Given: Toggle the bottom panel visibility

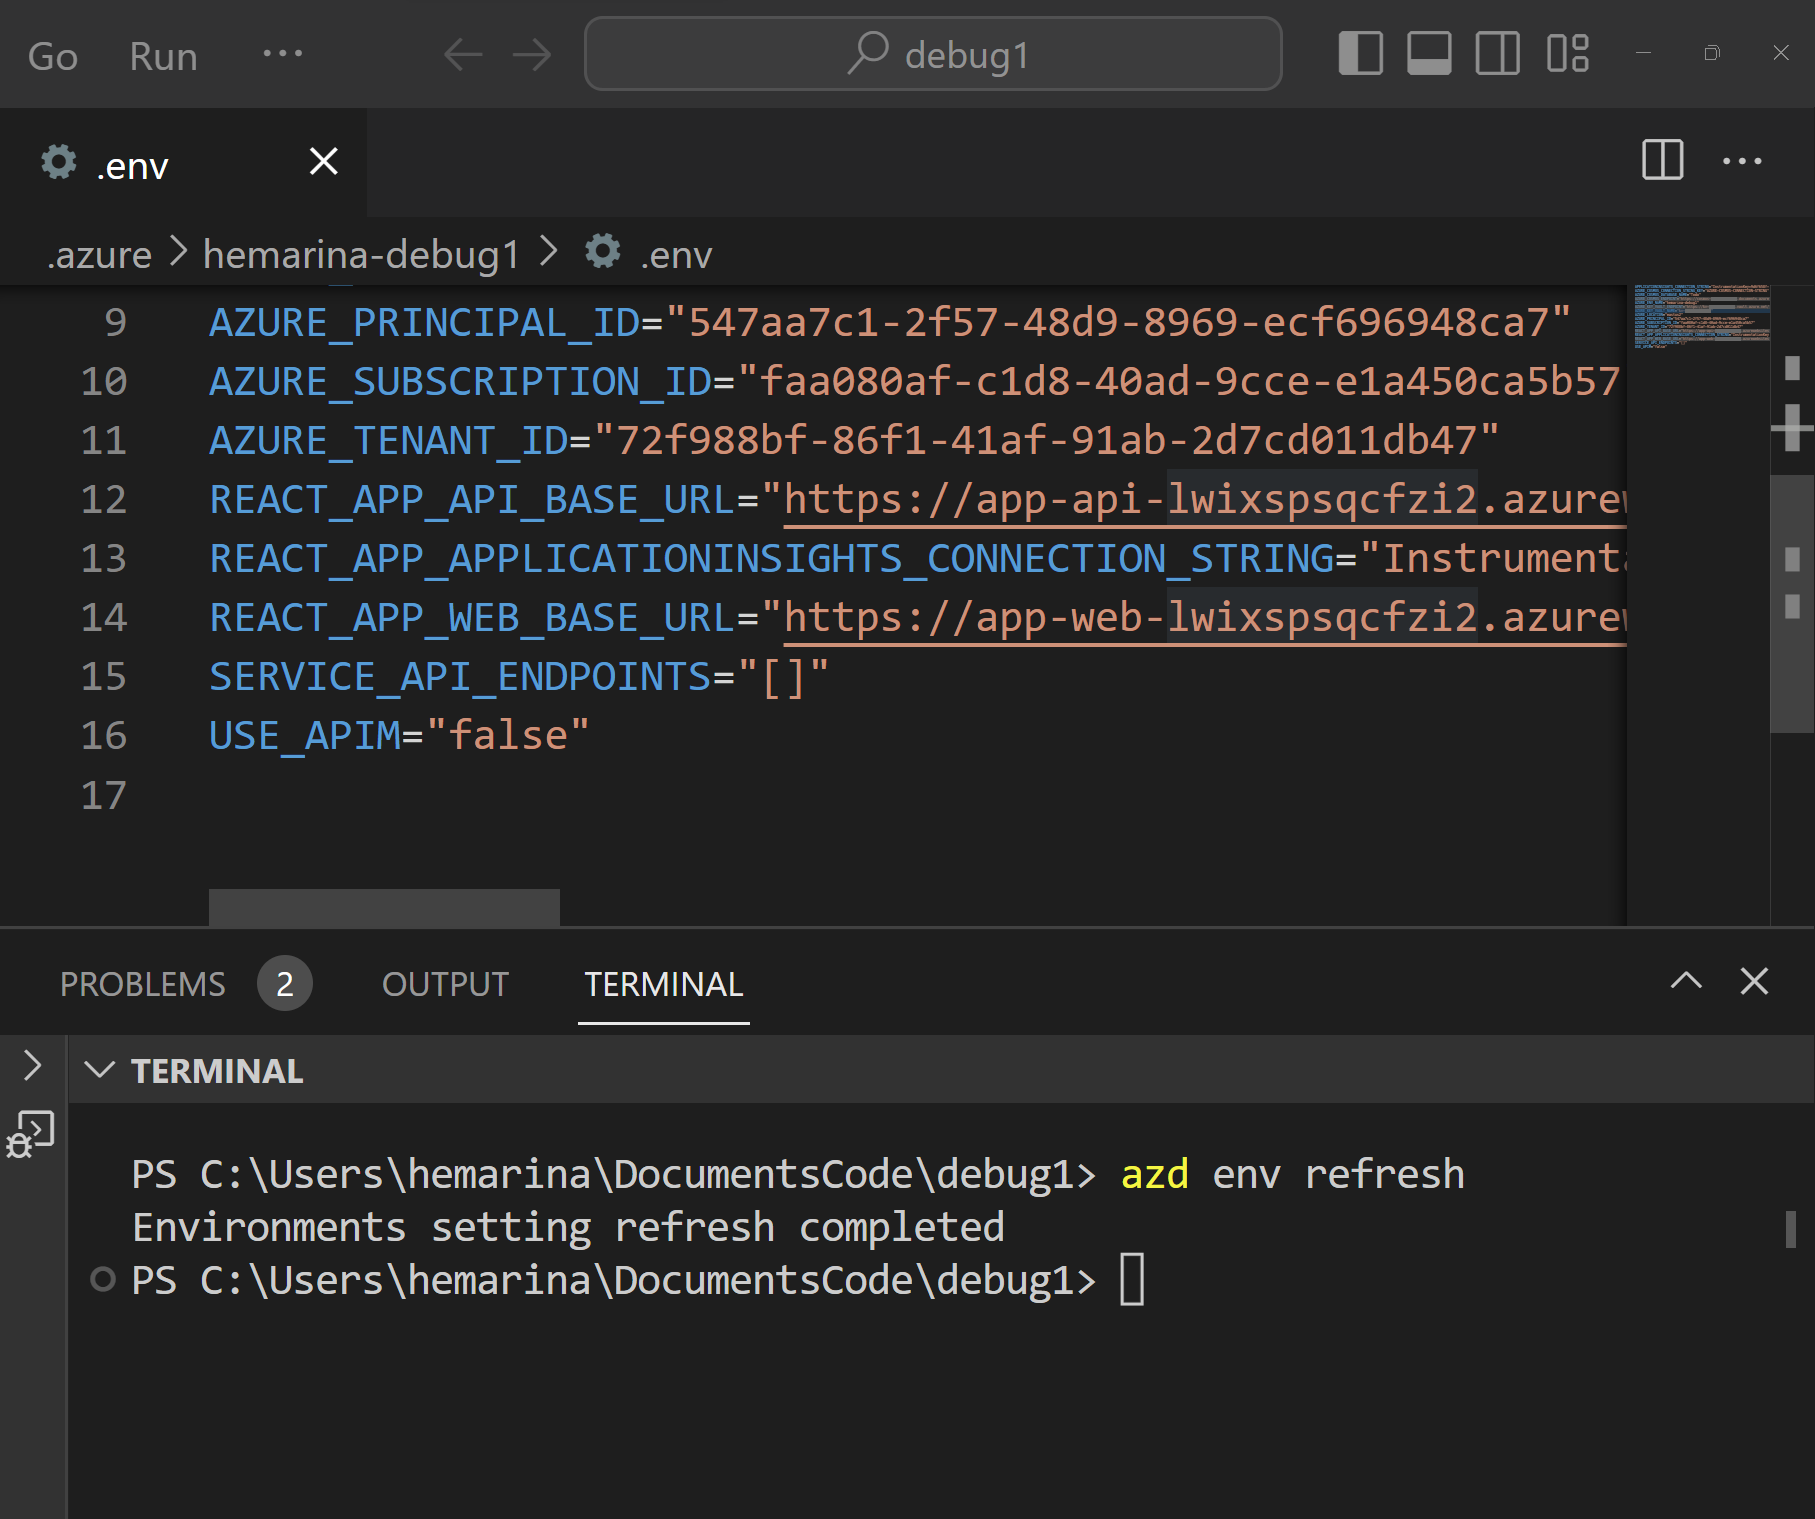Looking at the screenshot, I should pos(1428,53).
